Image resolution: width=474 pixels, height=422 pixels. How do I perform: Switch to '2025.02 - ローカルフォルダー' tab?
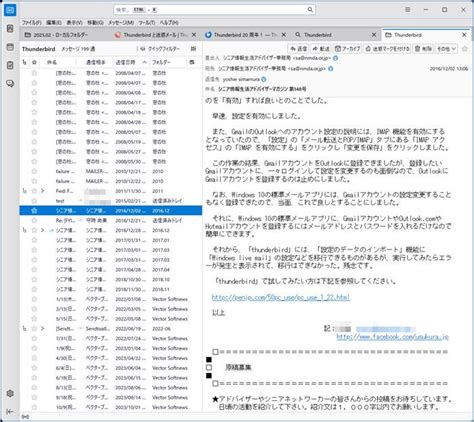(x=65, y=35)
